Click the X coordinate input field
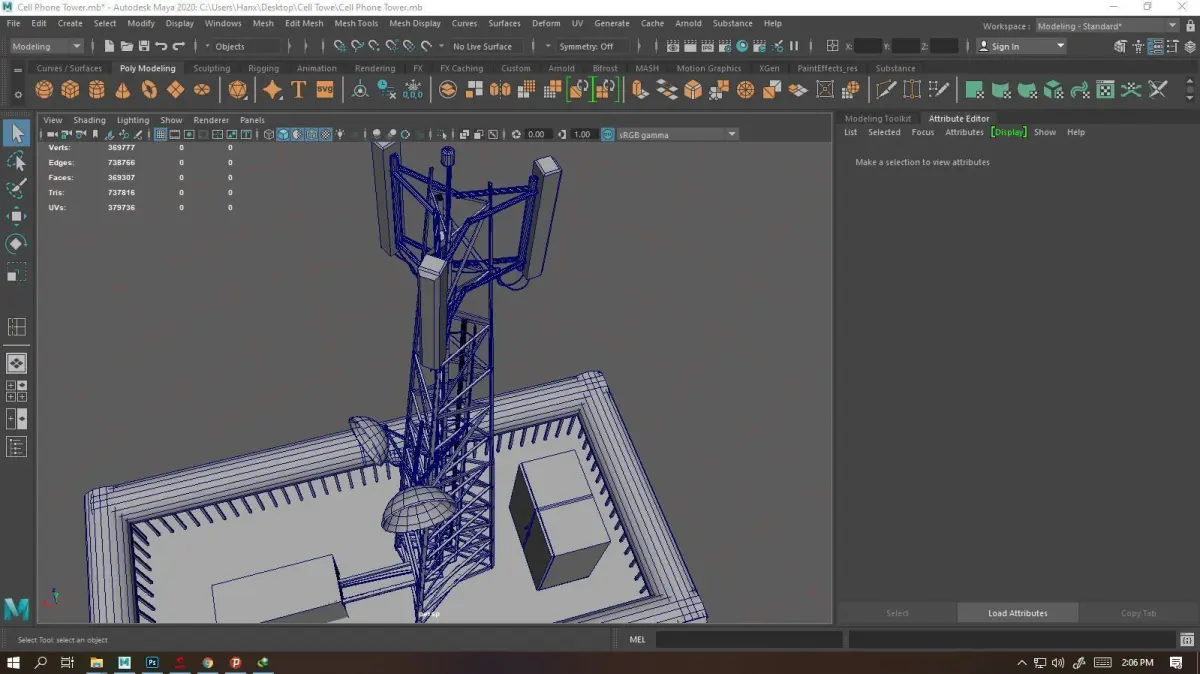1200x674 pixels. click(x=868, y=46)
